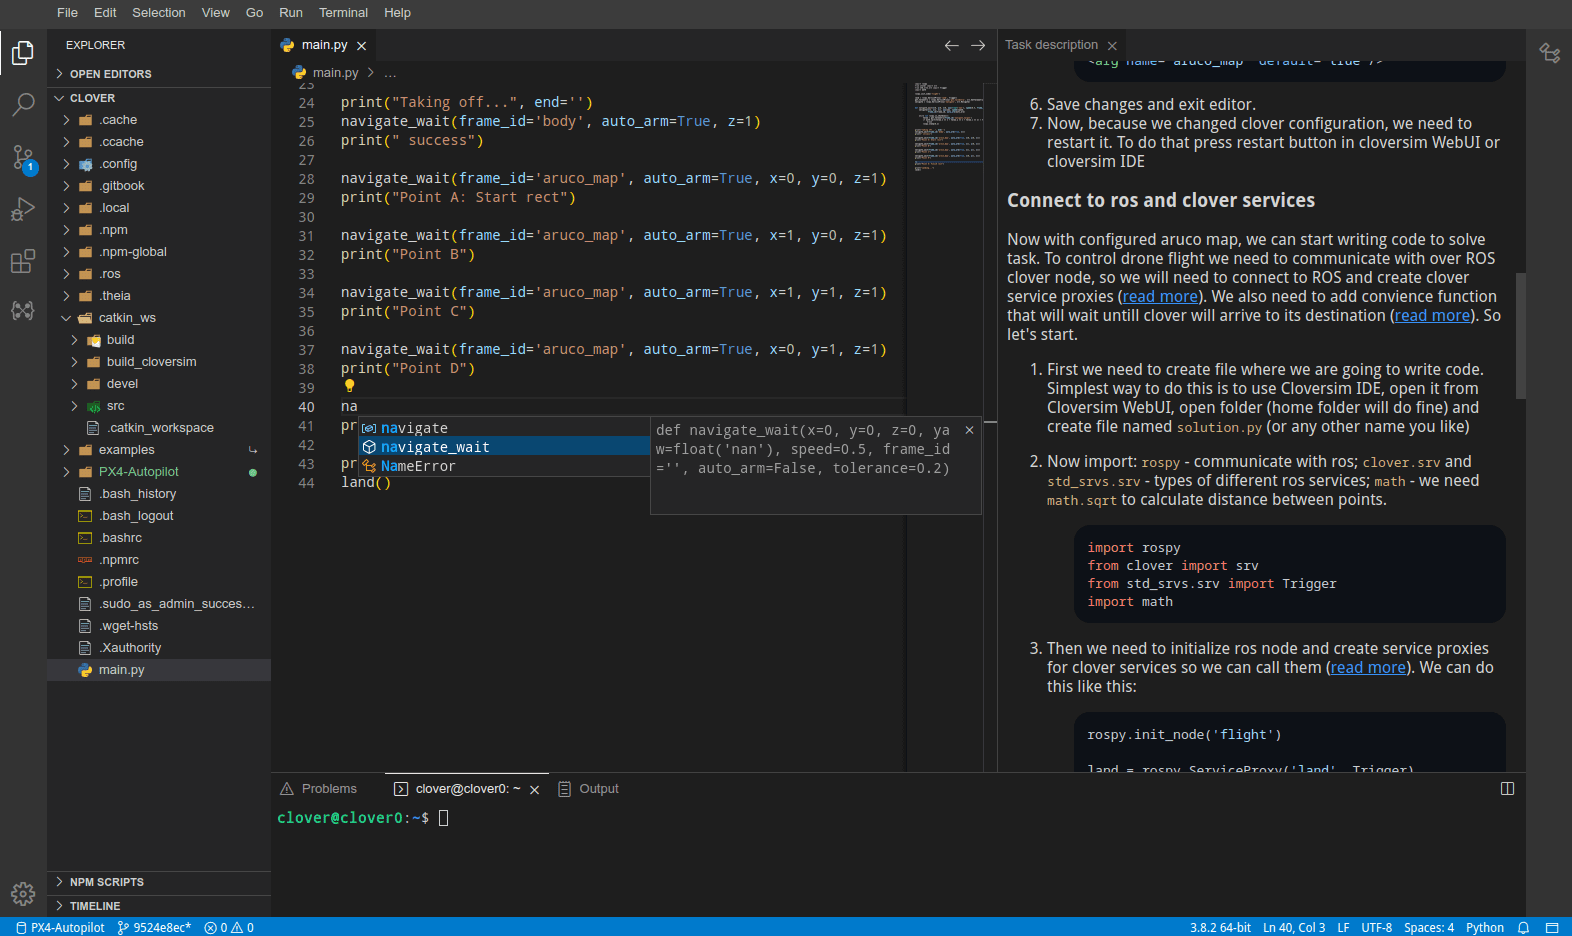1572x936 pixels.
Task: Click the lightbulb code action icon
Action: click(x=349, y=386)
